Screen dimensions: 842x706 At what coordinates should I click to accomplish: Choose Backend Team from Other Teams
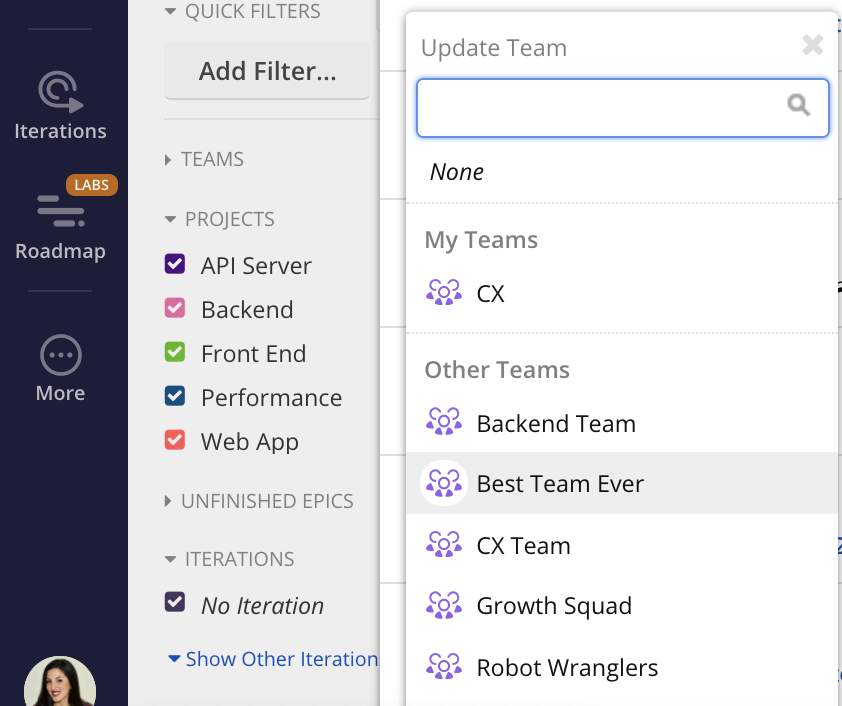pos(621,423)
